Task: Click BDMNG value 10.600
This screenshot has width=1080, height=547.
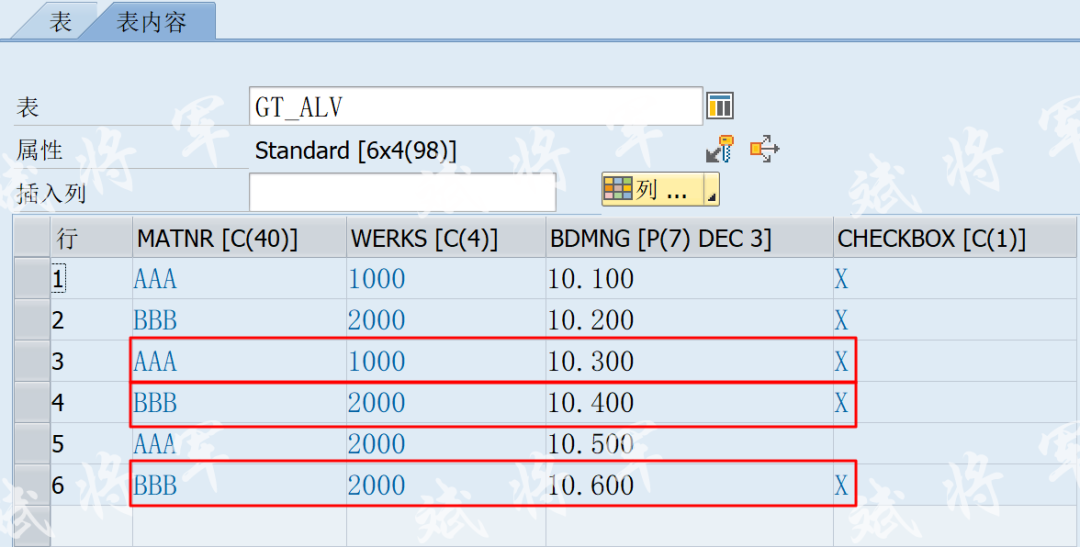Action: 591,486
